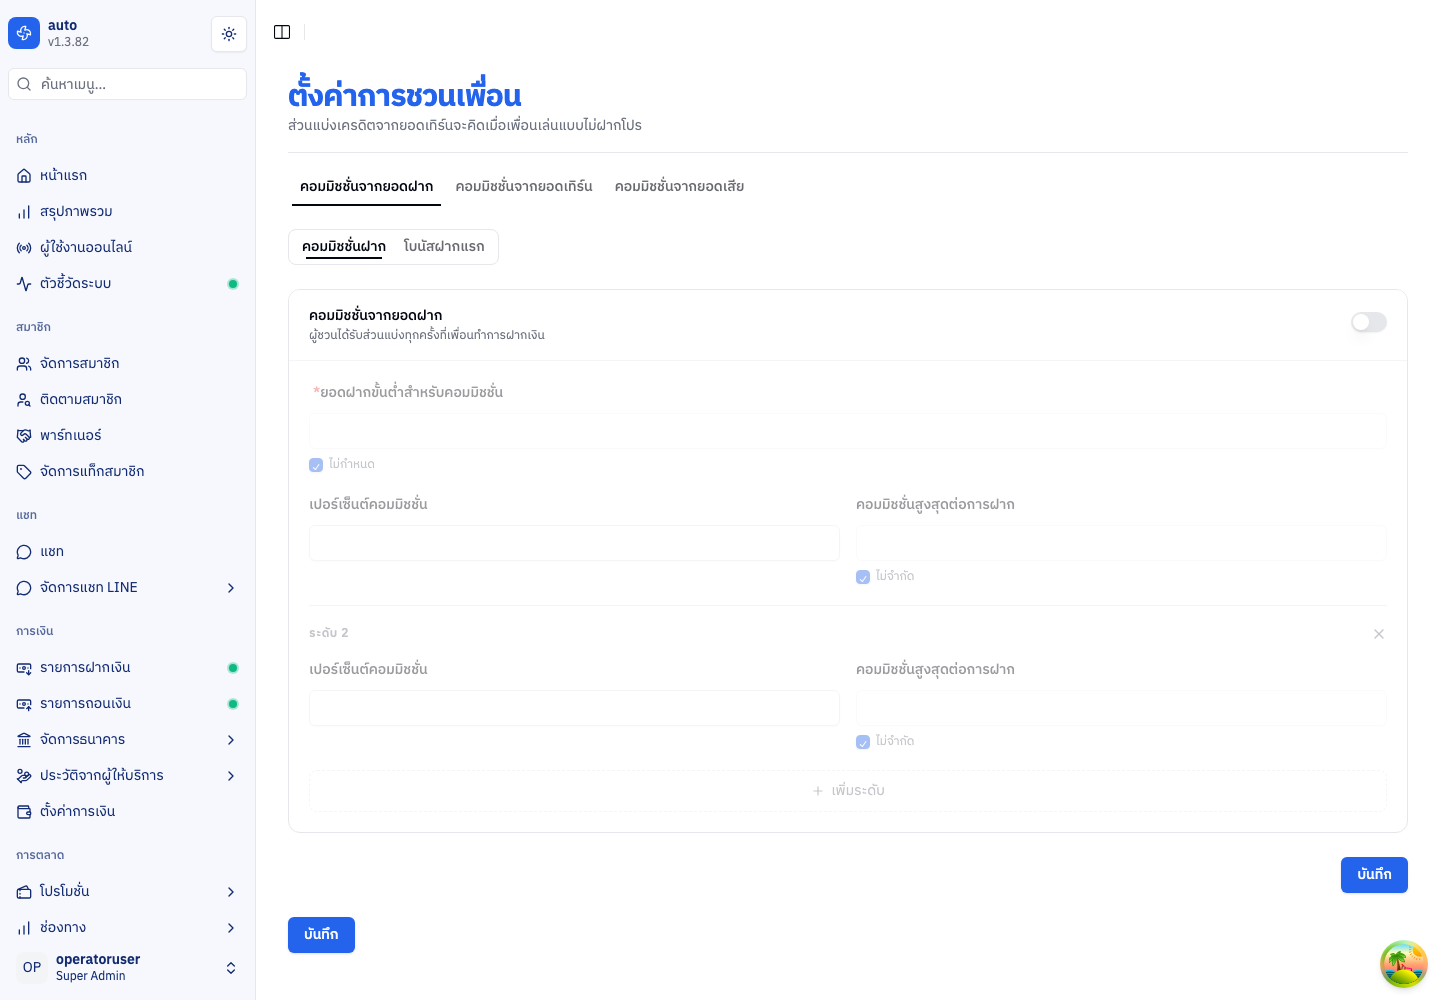Image resolution: width=1440 pixels, height=1000 pixels.
Task: Open ตั้งค่าการเงิน link
Action: pyautogui.click(x=127, y=812)
